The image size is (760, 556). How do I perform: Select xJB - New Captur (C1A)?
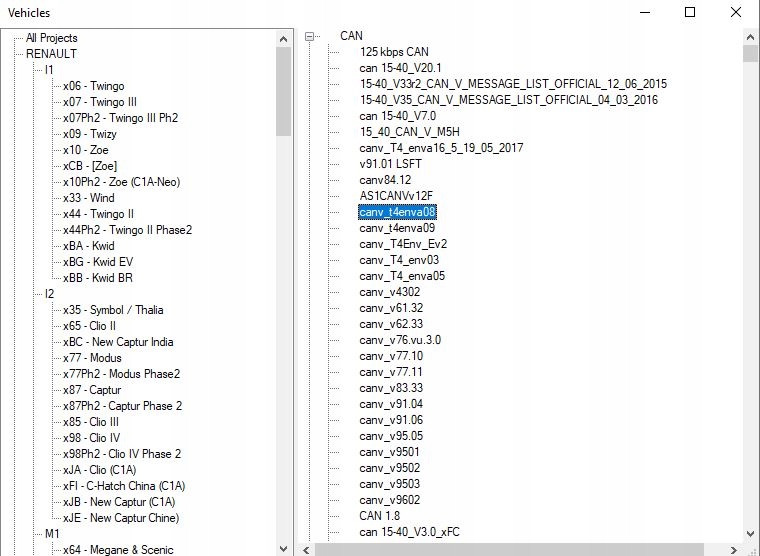tap(119, 502)
